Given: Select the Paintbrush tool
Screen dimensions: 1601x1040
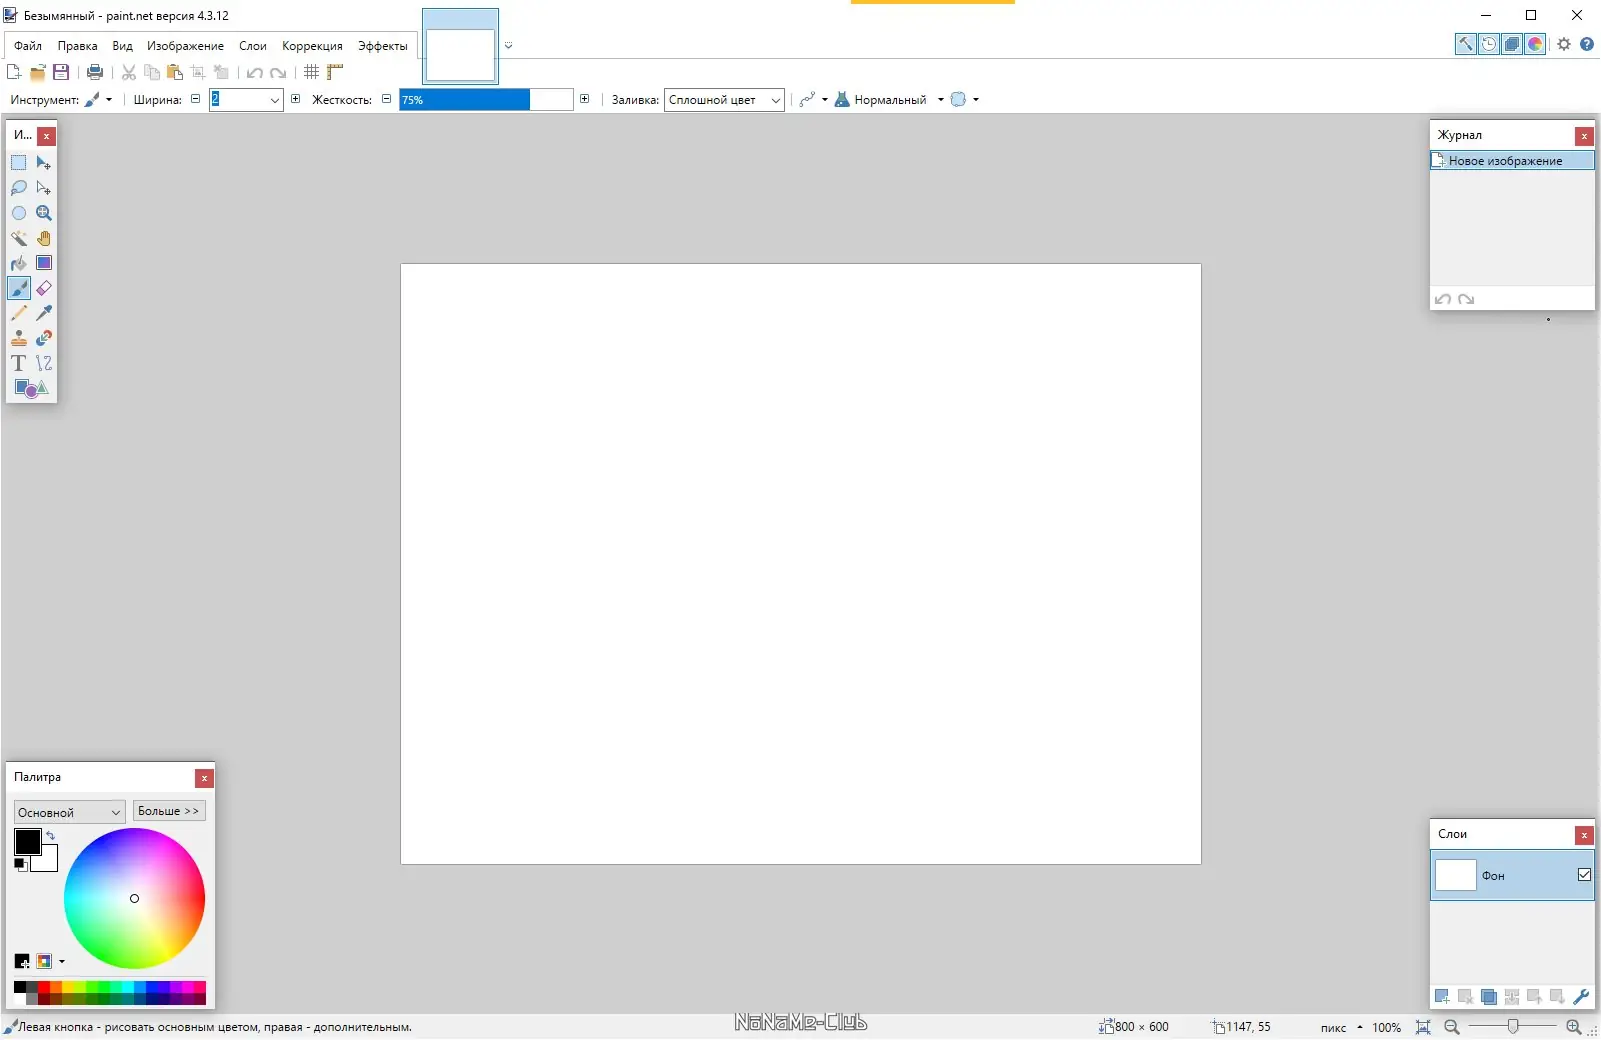Looking at the screenshot, I should point(19,288).
